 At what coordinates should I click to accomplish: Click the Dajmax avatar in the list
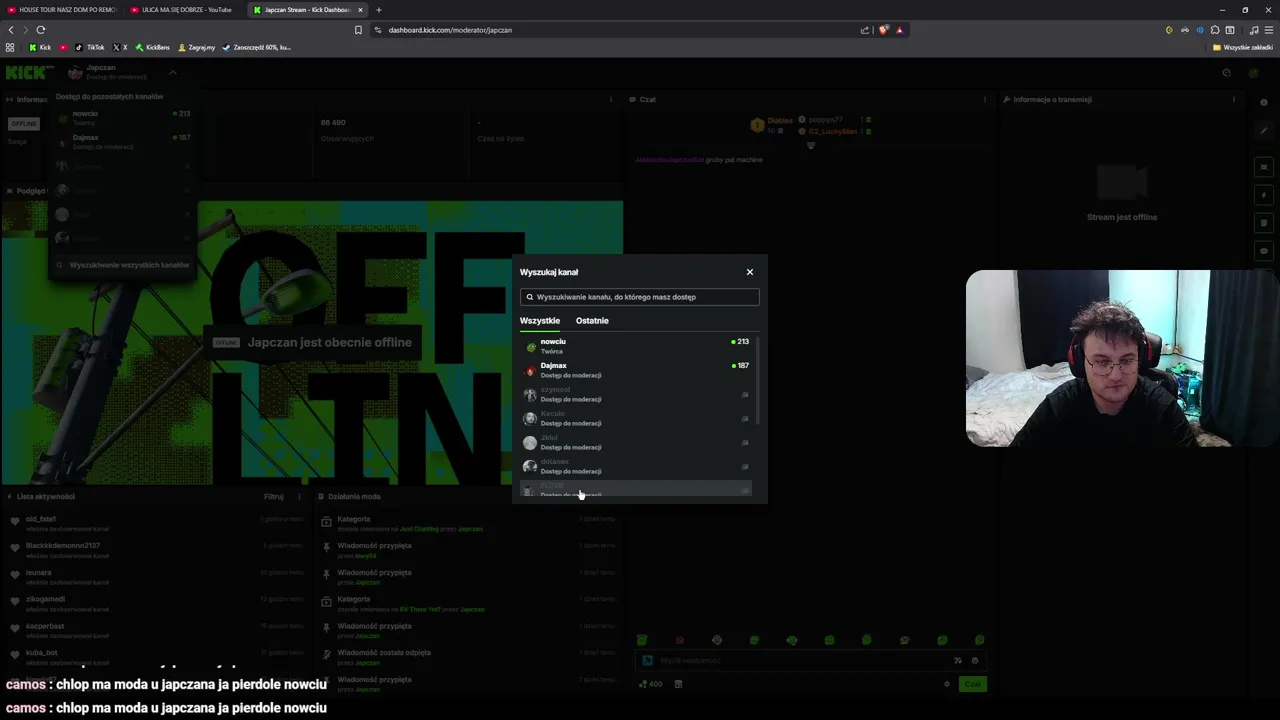pyautogui.click(x=530, y=371)
